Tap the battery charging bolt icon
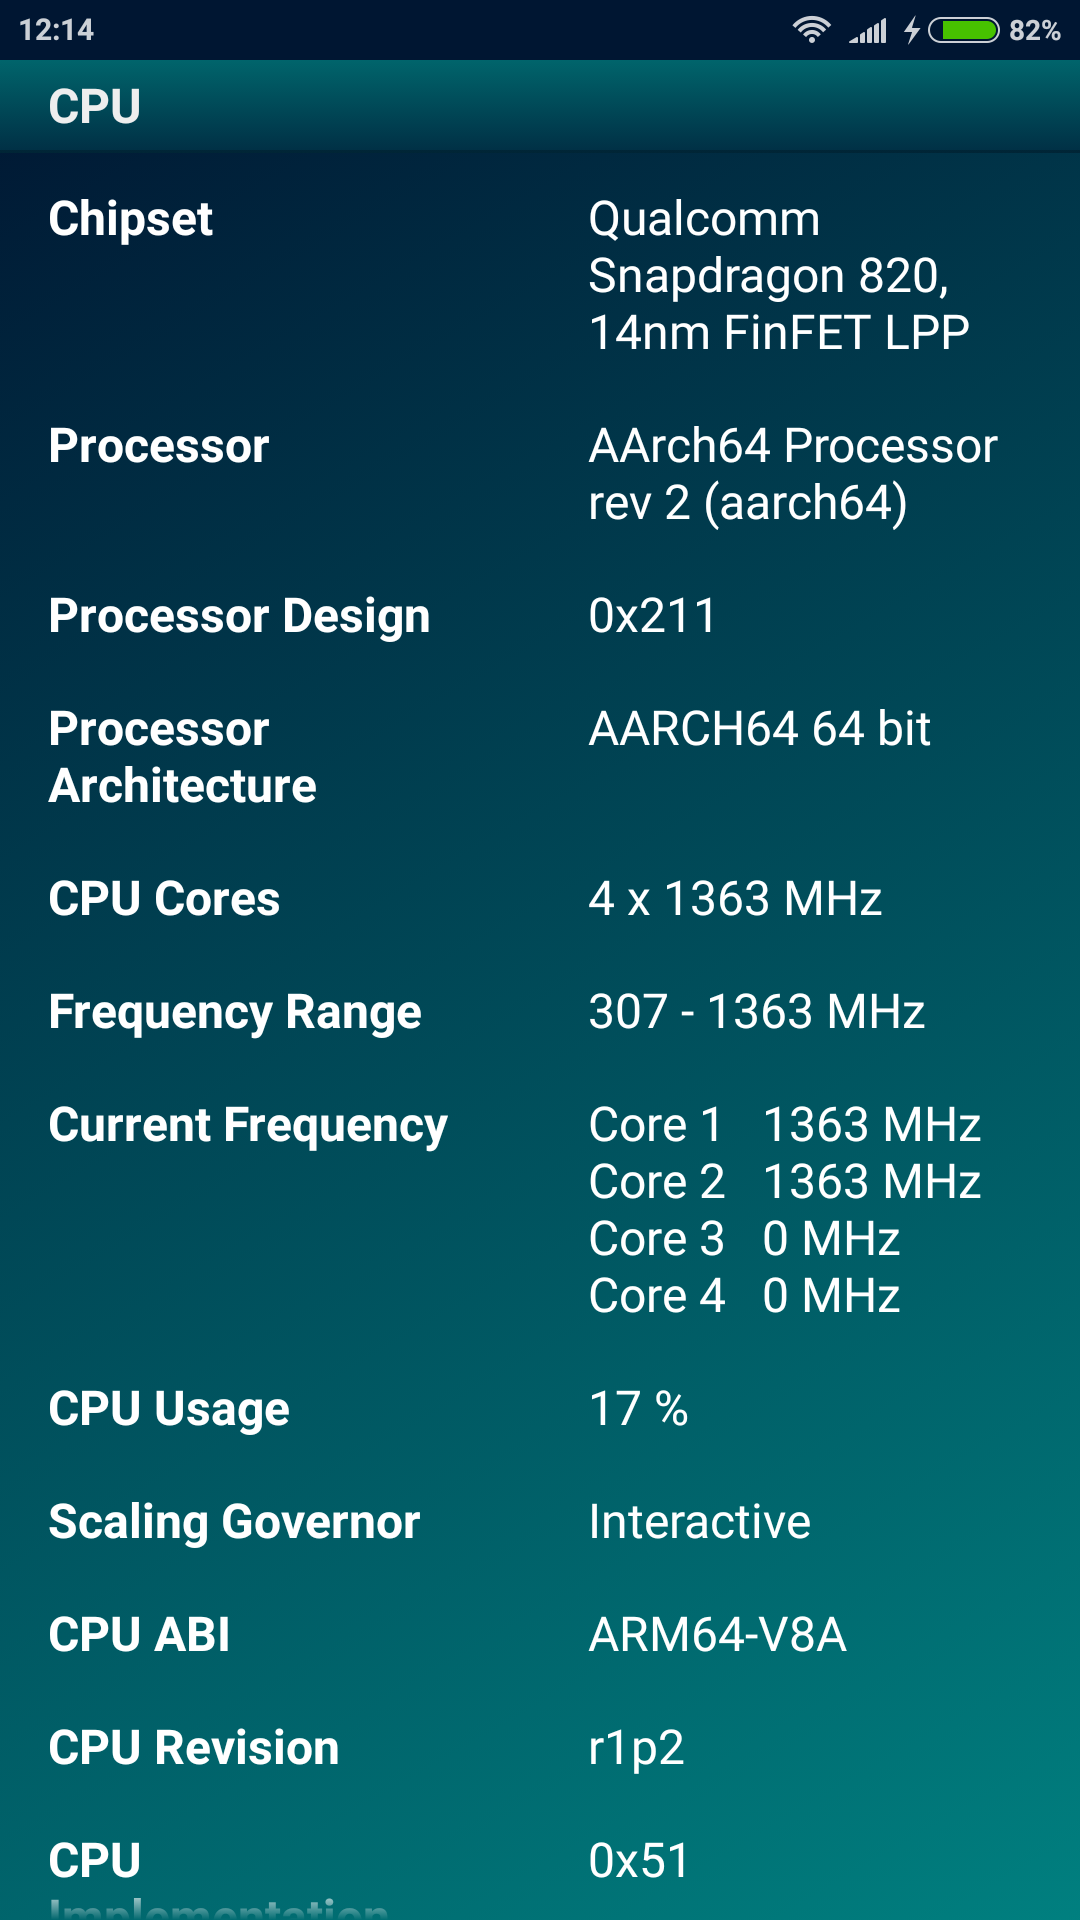The image size is (1080, 1920). pyautogui.click(x=912, y=30)
